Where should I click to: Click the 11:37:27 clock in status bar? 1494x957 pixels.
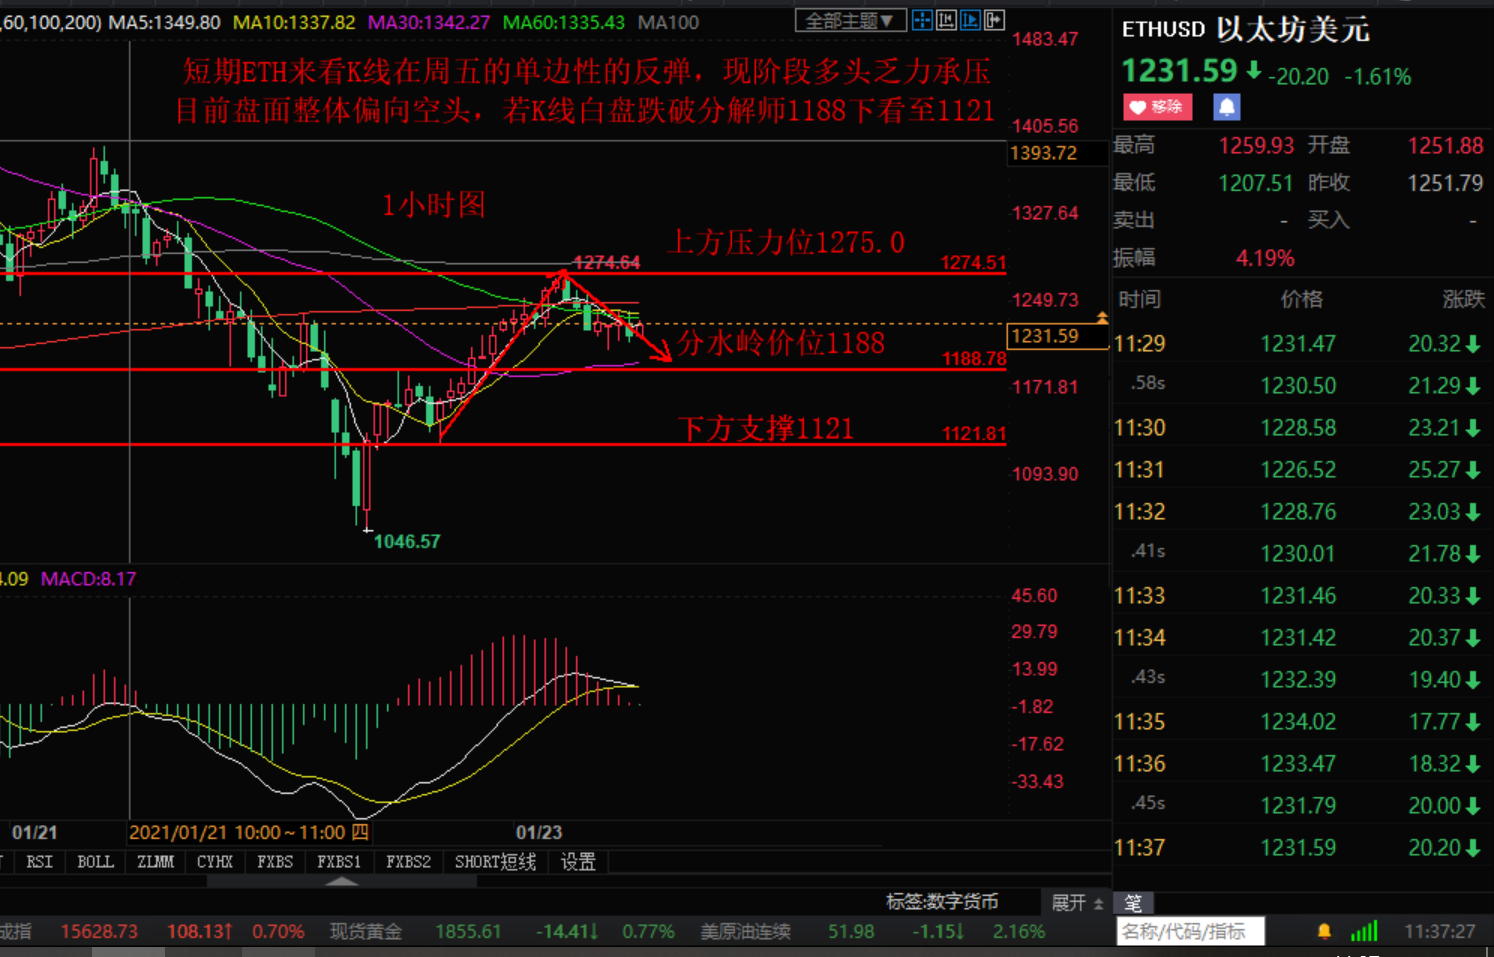tap(1440, 932)
